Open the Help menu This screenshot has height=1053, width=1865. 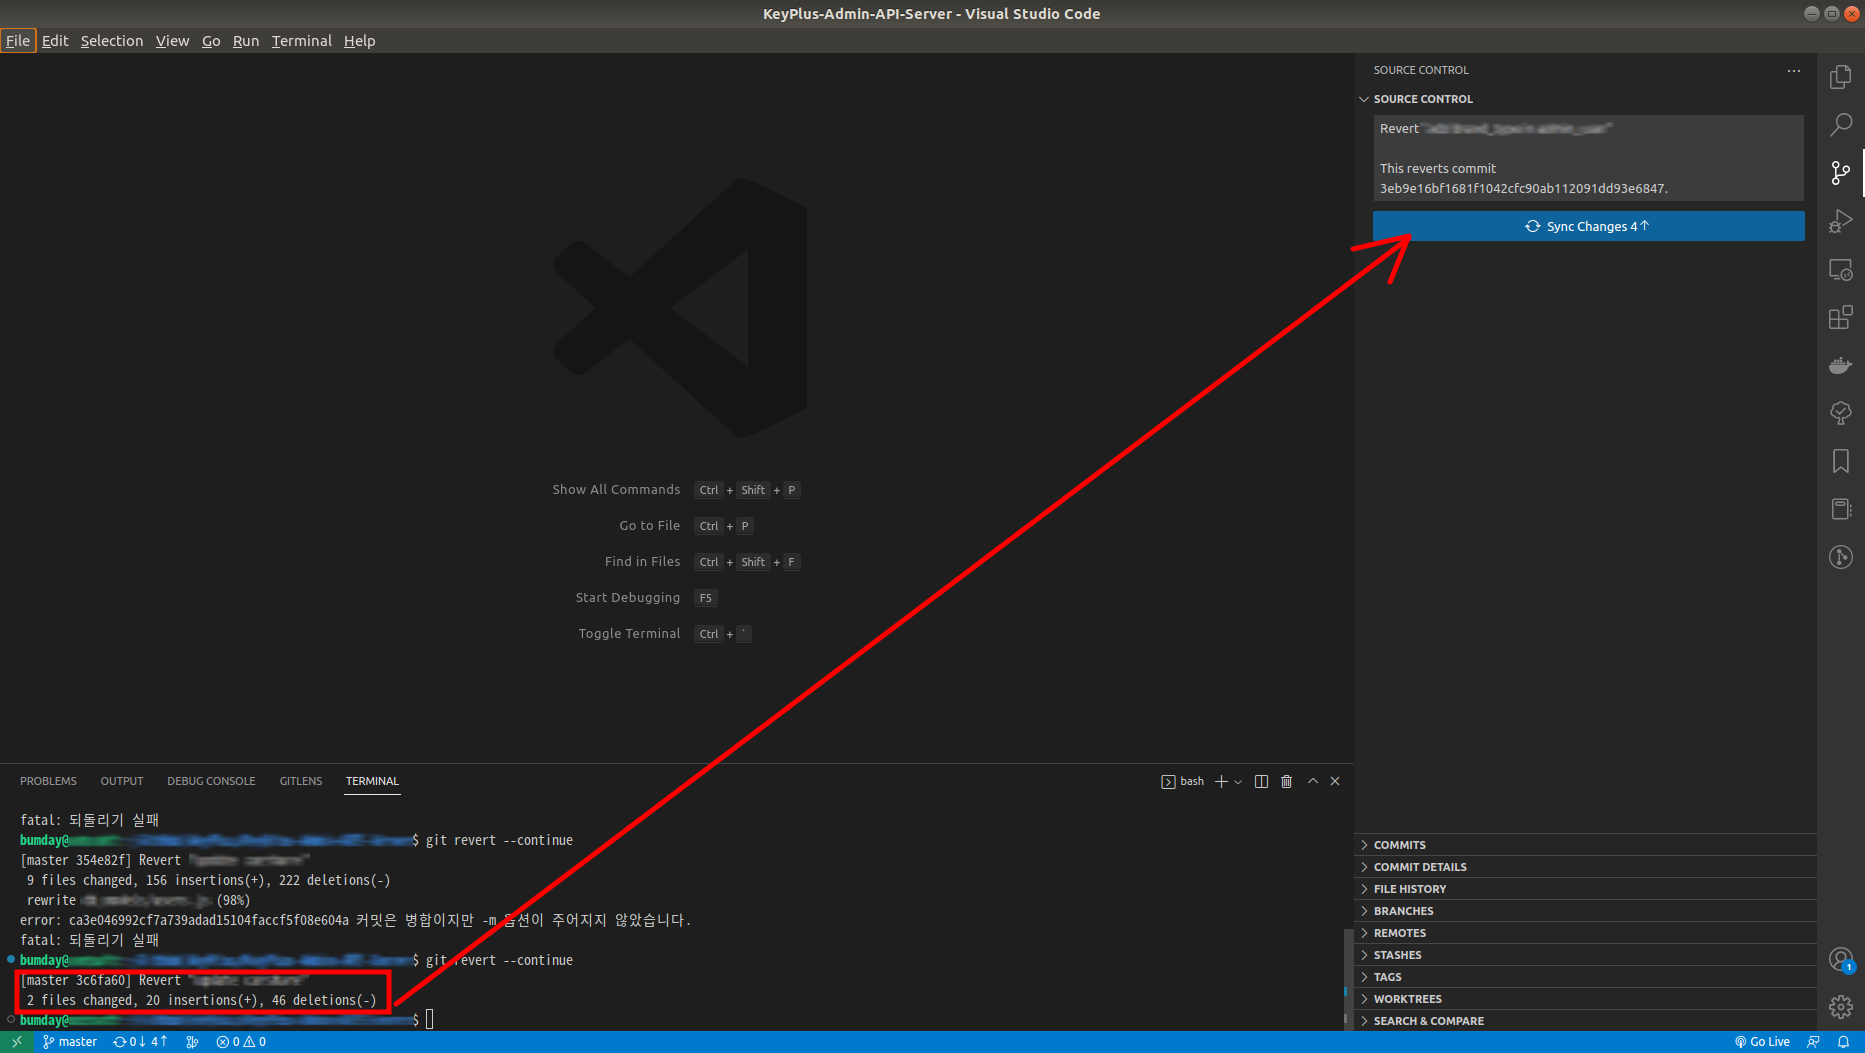point(359,41)
